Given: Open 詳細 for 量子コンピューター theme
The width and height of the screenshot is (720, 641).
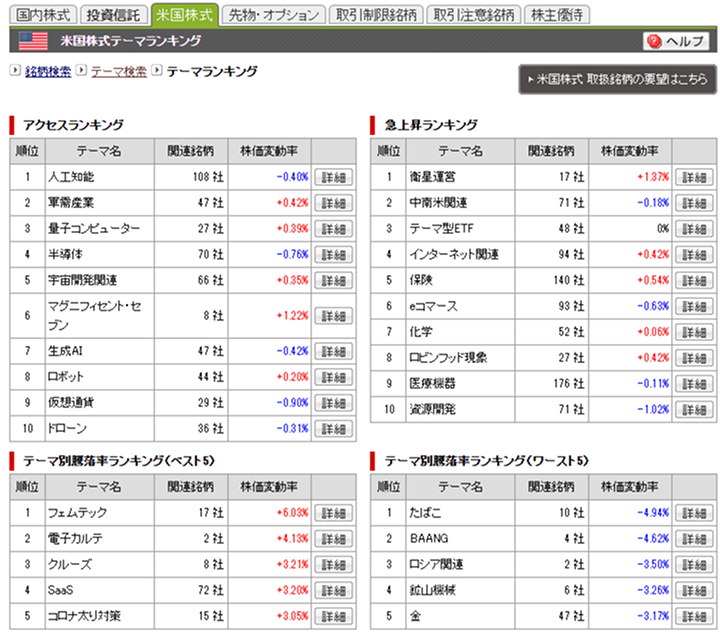Looking at the screenshot, I should (x=334, y=229).
